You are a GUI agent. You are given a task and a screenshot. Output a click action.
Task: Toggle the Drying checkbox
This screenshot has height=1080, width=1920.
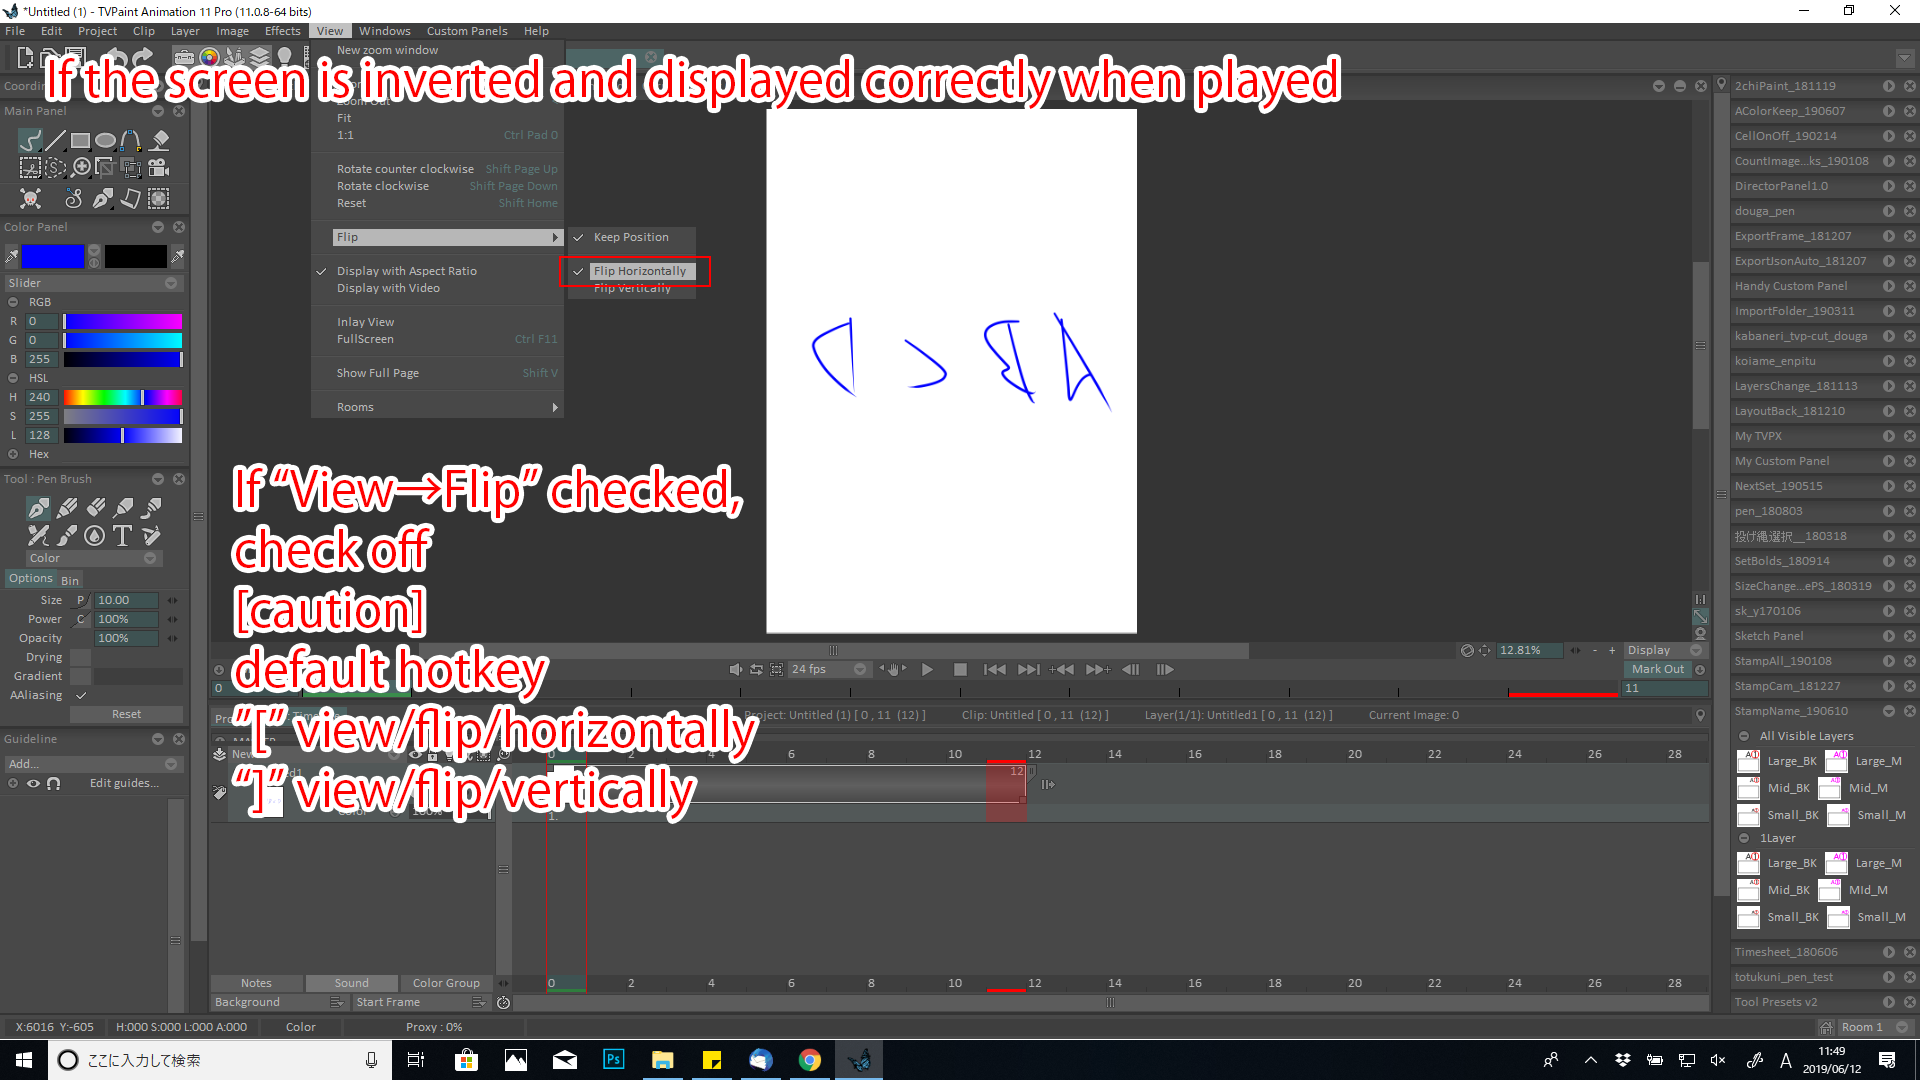[x=81, y=657]
